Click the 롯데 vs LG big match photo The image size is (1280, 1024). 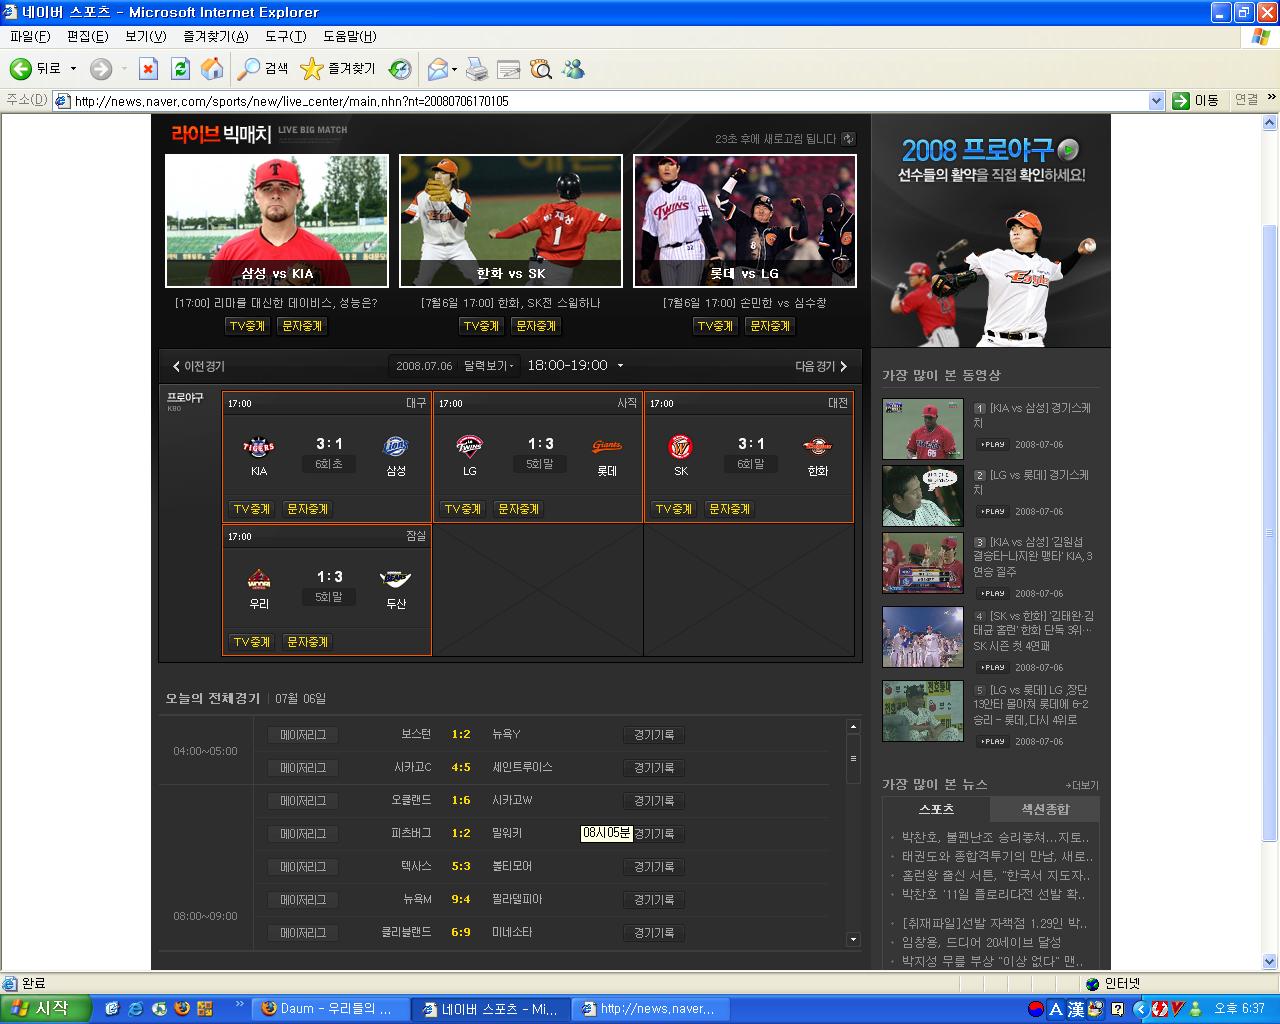click(x=745, y=221)
